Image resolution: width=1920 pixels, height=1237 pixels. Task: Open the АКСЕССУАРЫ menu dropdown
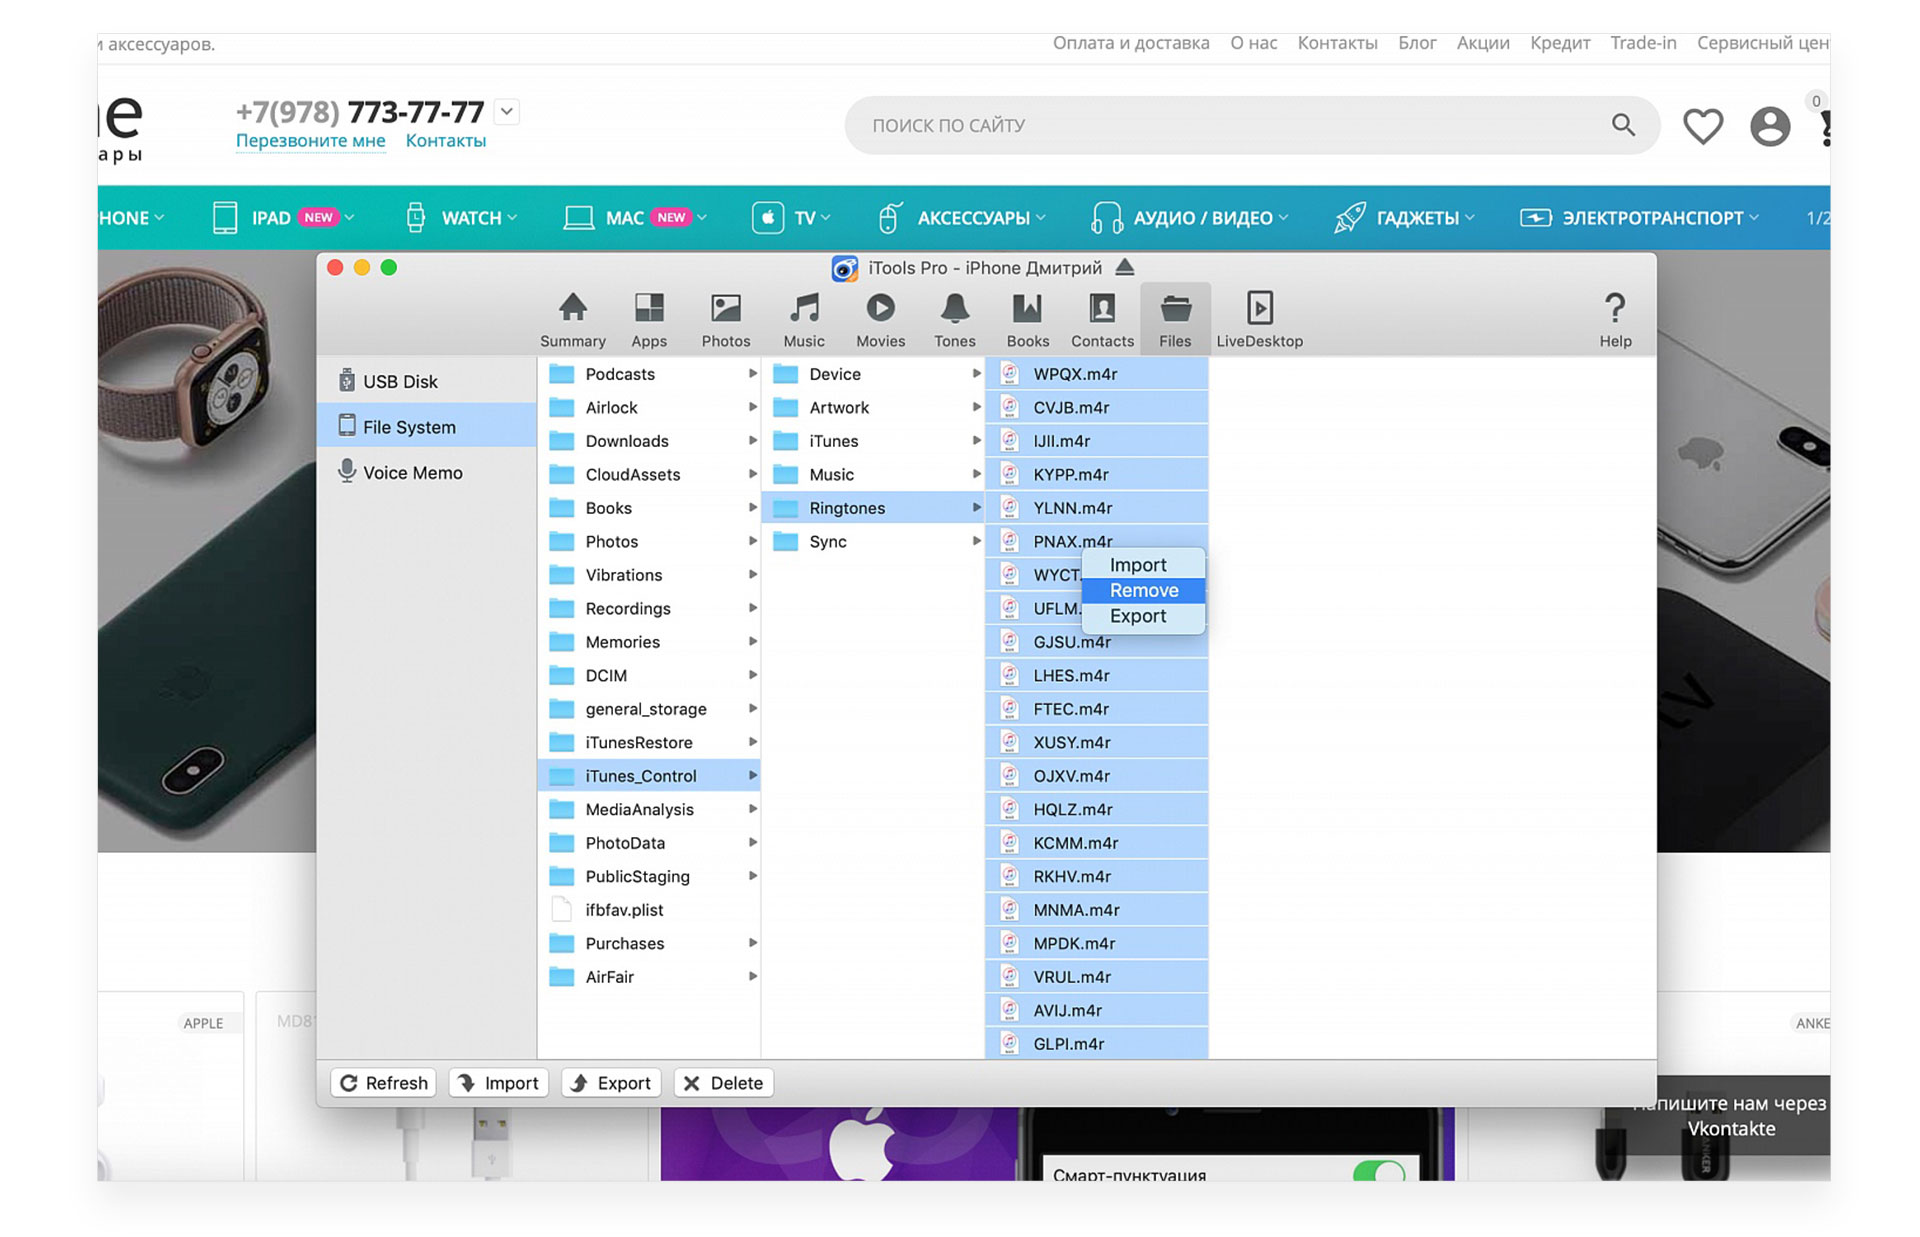(x=960, y=217)
